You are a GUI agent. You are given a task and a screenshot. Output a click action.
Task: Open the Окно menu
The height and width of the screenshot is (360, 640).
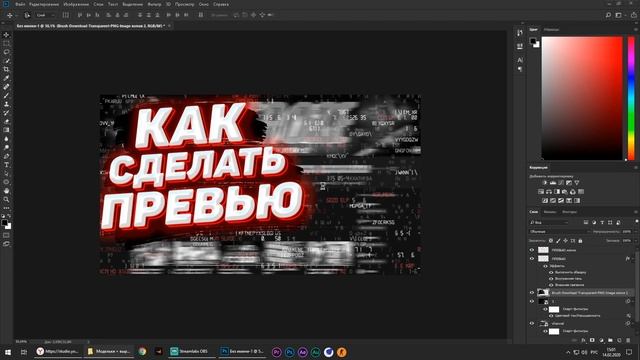[x=204, y=4]
